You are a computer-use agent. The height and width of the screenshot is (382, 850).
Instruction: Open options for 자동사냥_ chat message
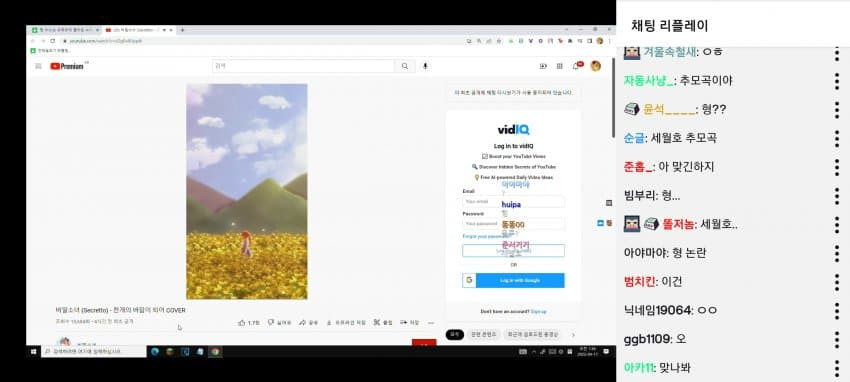tap(836, 81)
